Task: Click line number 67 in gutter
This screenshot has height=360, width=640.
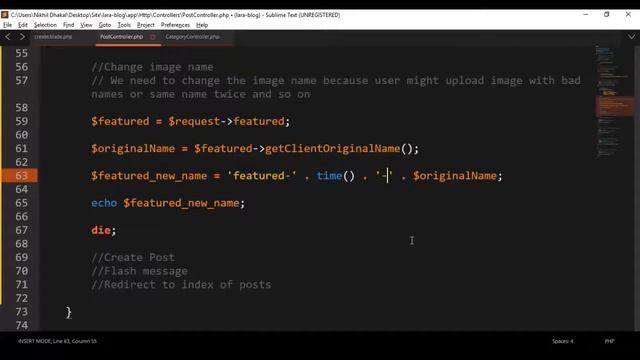Action: 22,230
